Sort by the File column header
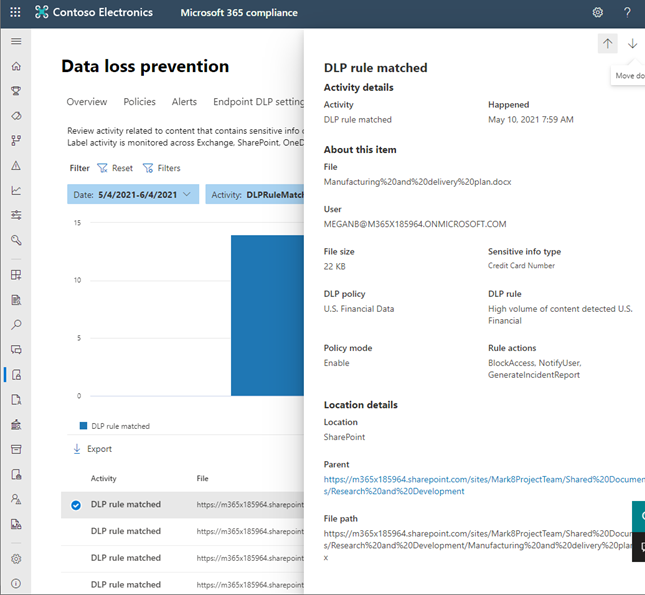Image resolution: width=645 pixels, height=595 pixels. click(x=202, y=478)
